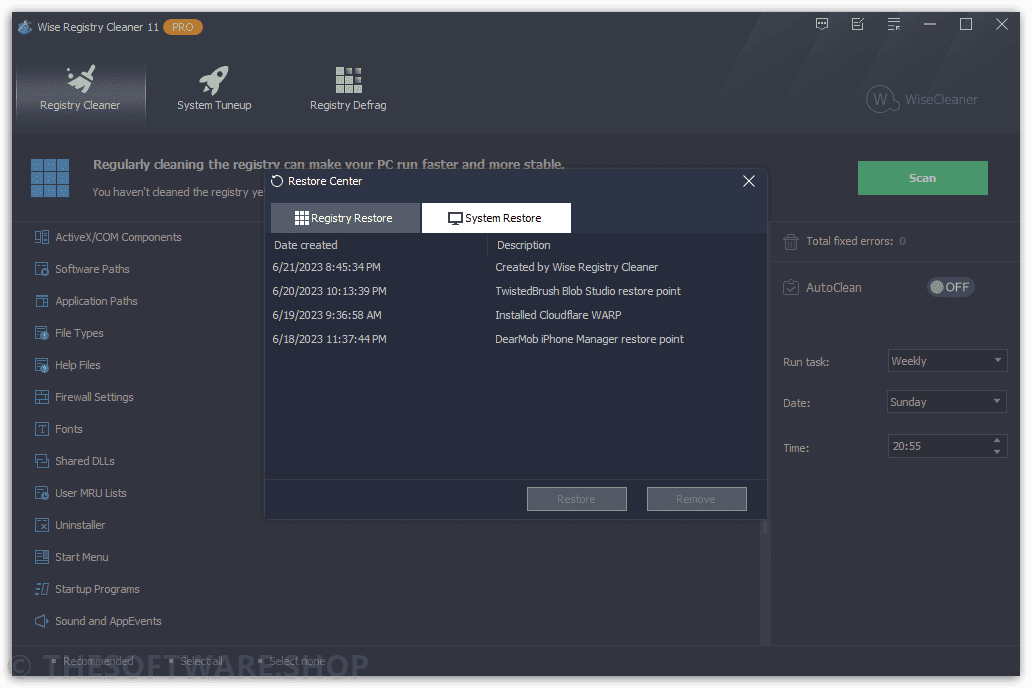1032x688 pixels.
Task: Select the 6/19/2023 9:36:58 AM restore point
Action: point(515,315)
